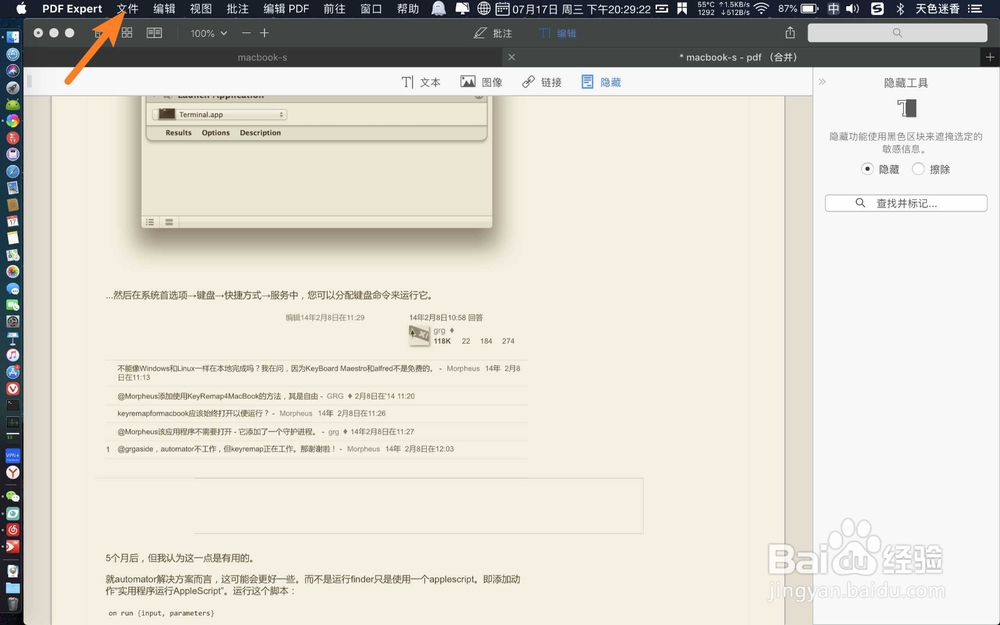This screenshot has width=1000, height=625.
Task: Open the 100% zoom level dropdown
Action: coord(209,33)
